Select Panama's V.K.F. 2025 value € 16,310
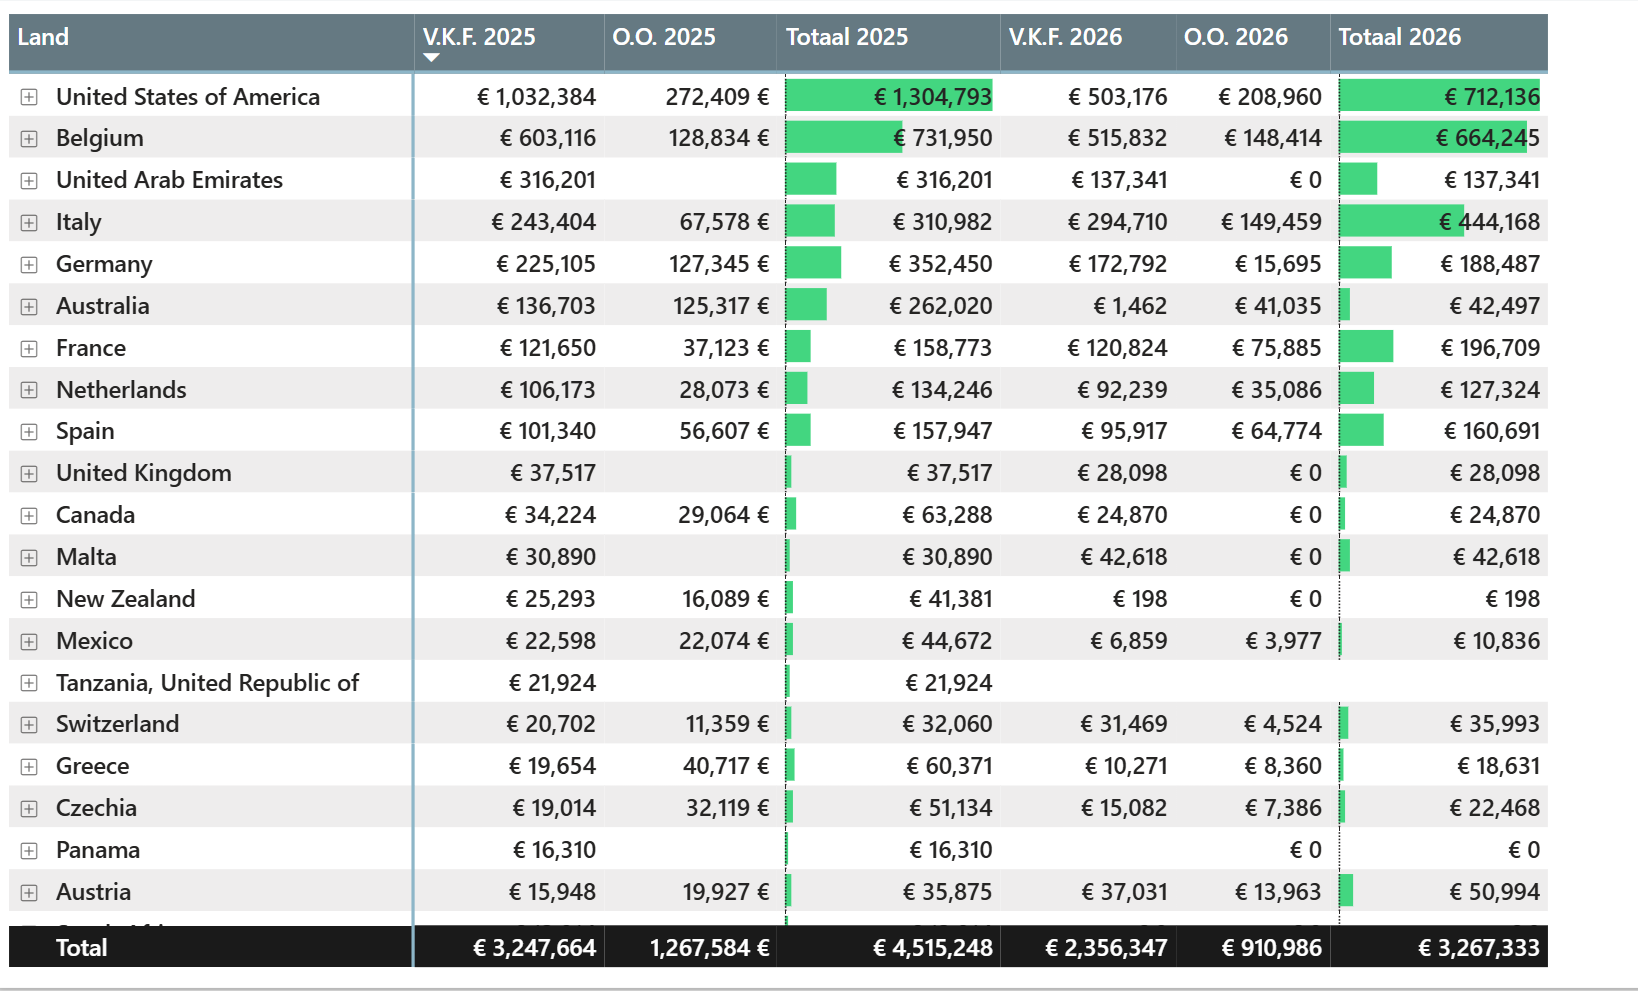Image resolution: width=1638 pixels, height=991 pixels. click(x=554, y=850)
